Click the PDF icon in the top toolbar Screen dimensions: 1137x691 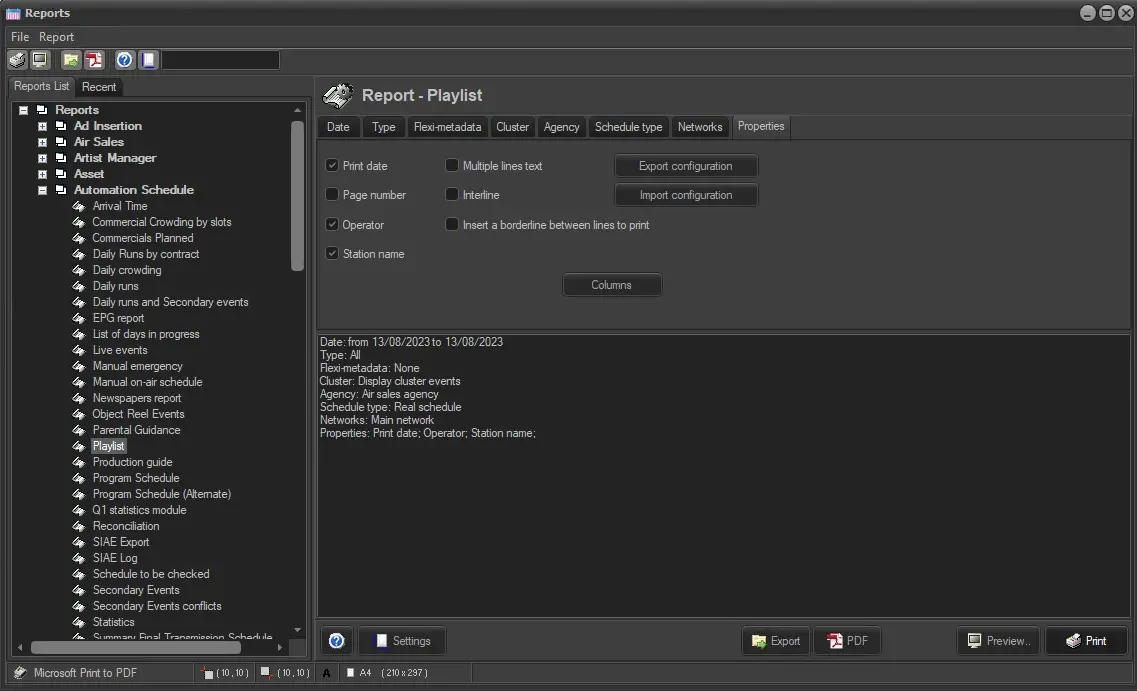click(x=94, y=60)
